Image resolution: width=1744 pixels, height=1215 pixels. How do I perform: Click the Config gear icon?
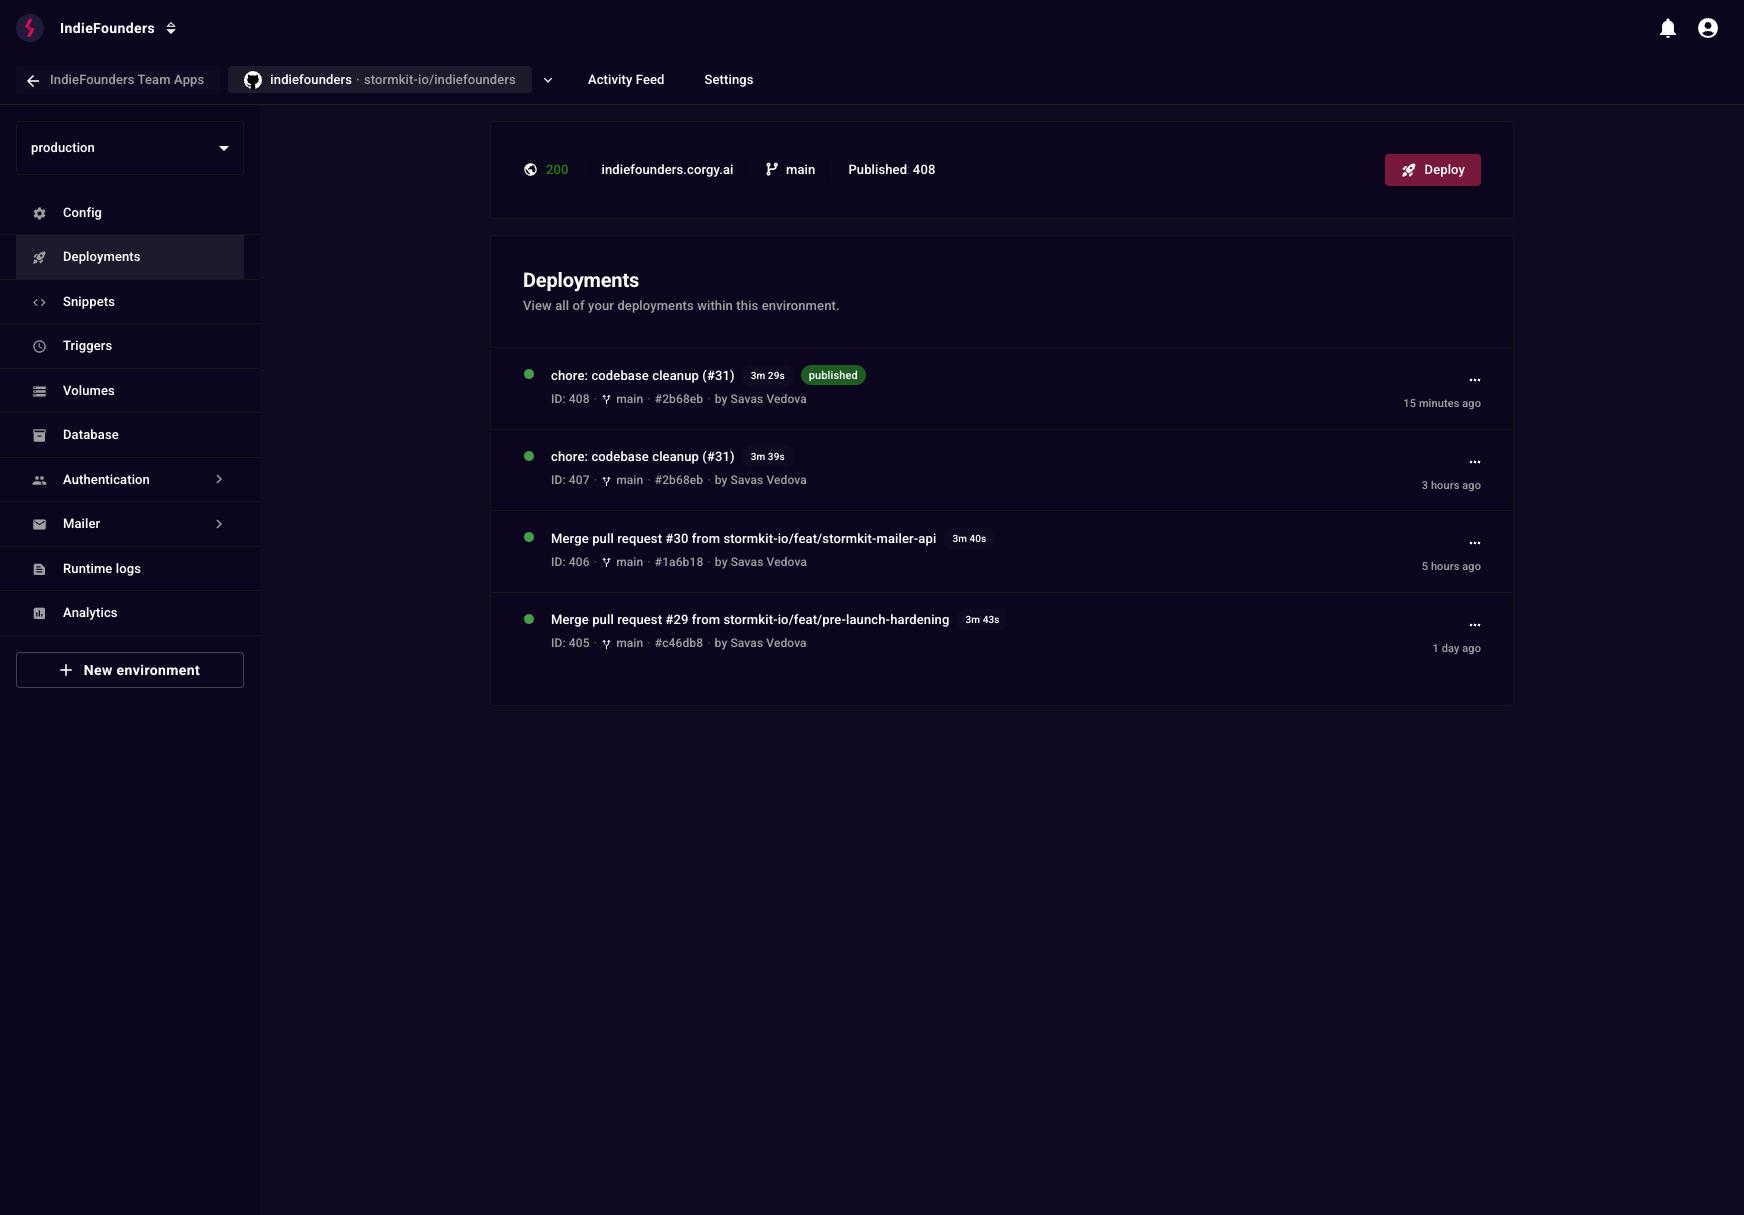tap(40, 213)
